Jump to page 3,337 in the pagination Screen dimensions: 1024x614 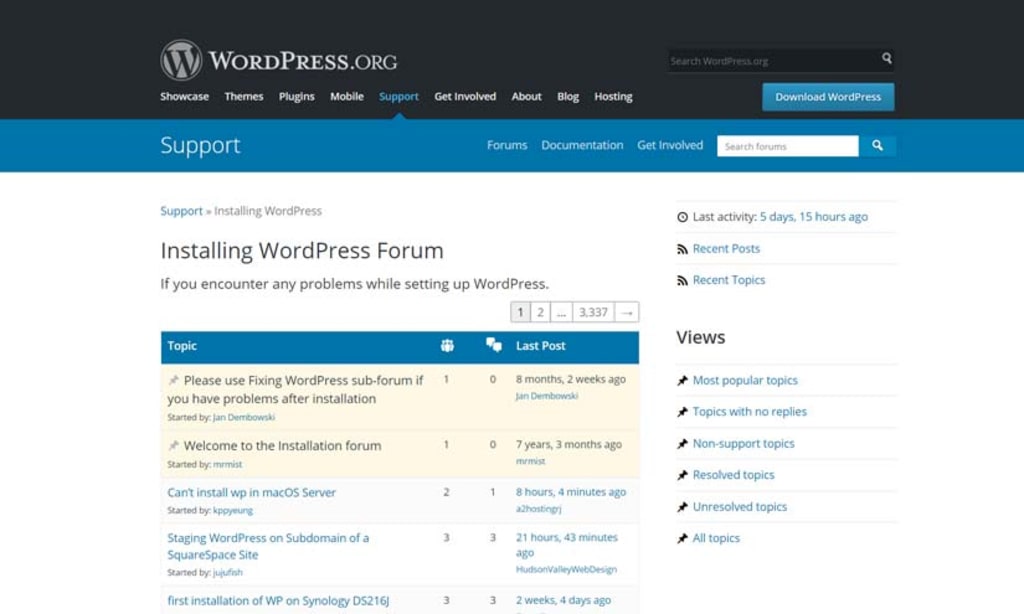pyautogui.click(x=593, y=312)
